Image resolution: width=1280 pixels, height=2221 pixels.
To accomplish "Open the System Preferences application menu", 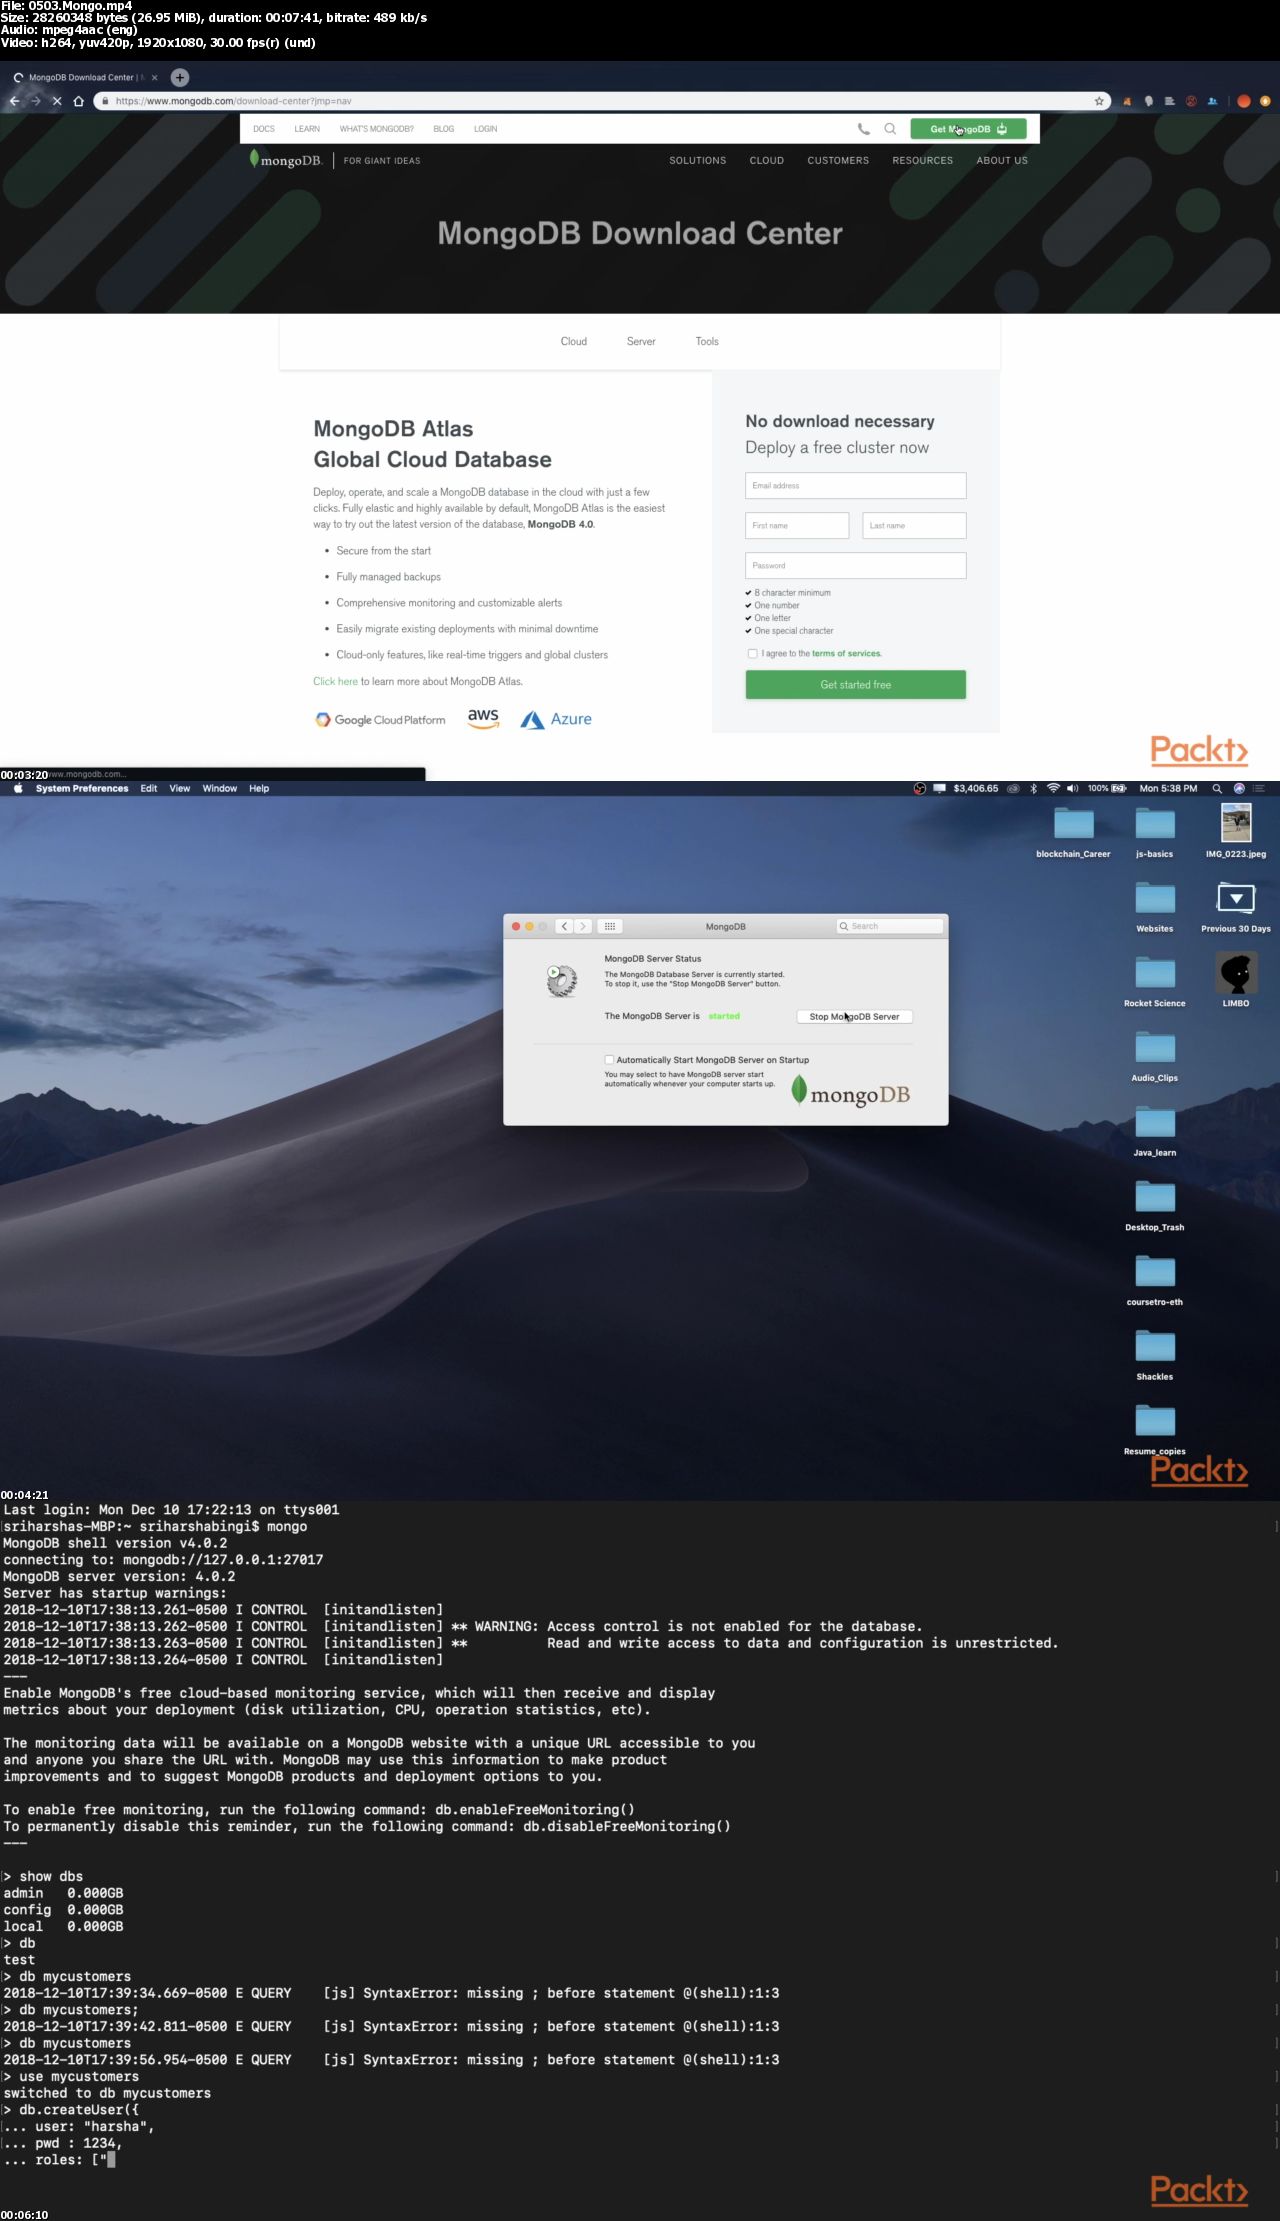I will tap(82, 788).
